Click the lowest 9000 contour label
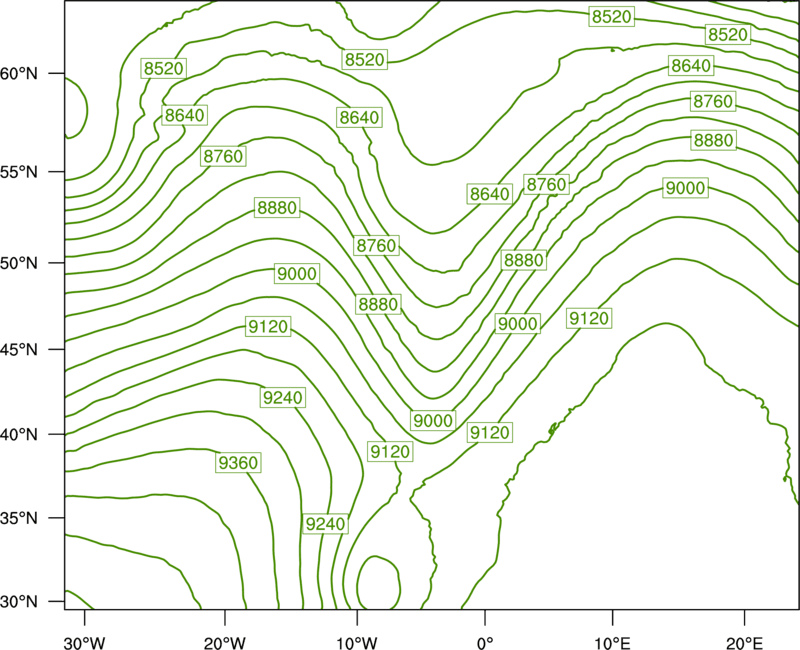This screenshot has height=650, width=800. [433, 420]
